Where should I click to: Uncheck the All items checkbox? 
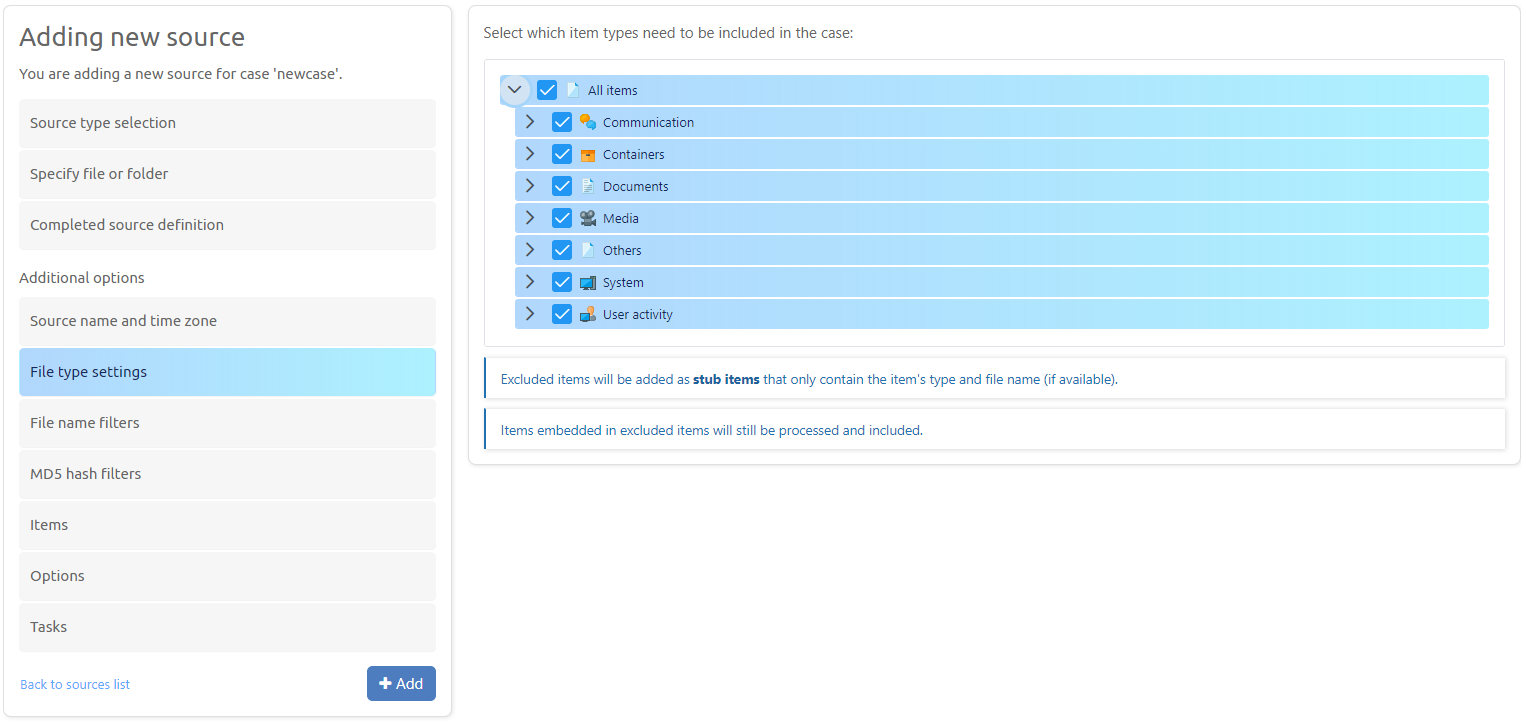pos(547,89)
